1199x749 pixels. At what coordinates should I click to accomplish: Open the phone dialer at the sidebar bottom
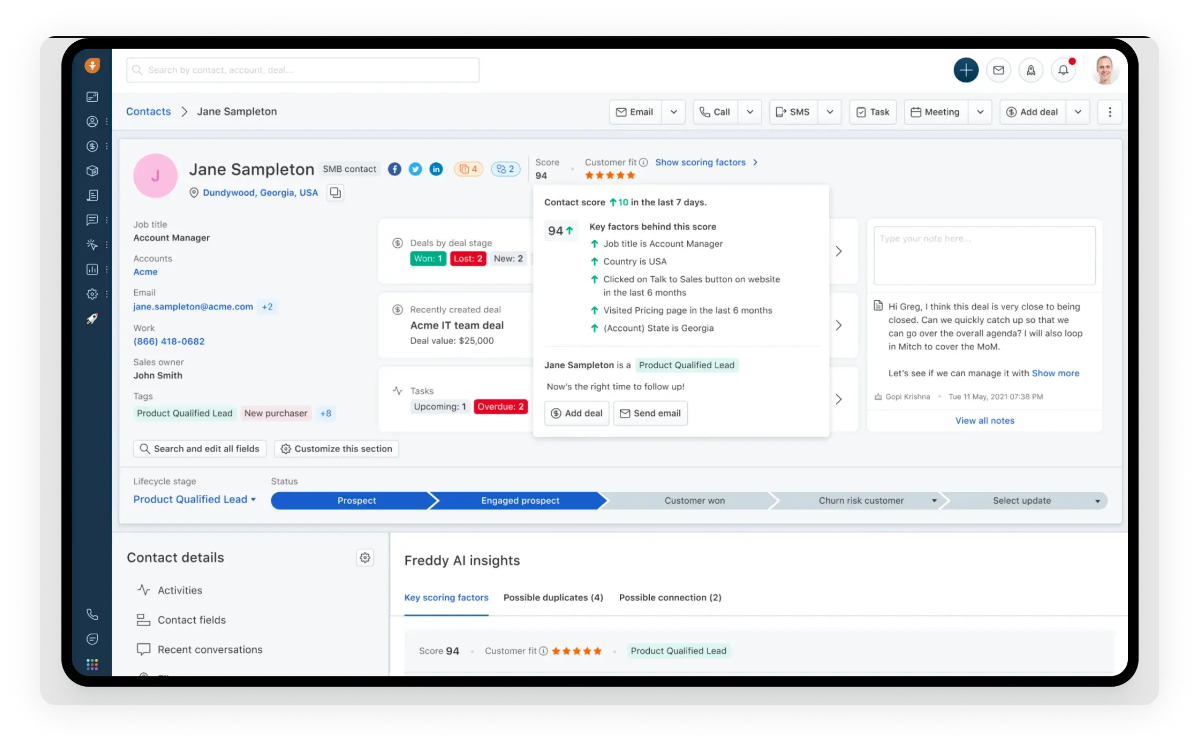pyautogui.click(x=93, y=614)
